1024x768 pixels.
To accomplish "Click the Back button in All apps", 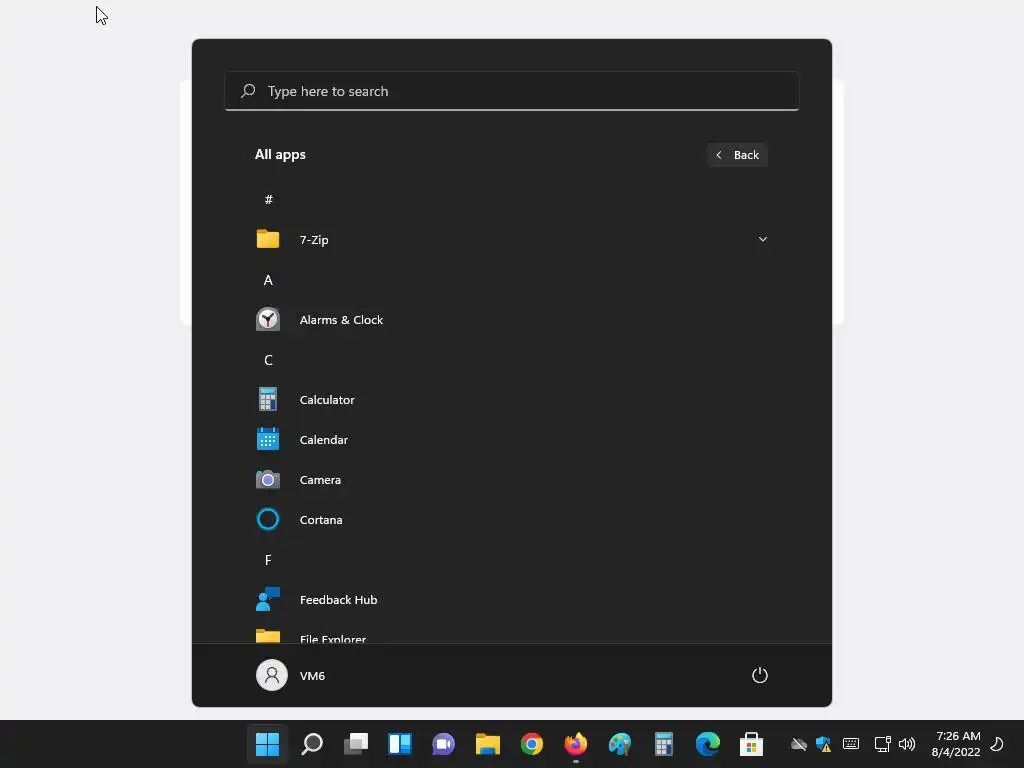I will (737, 155).
